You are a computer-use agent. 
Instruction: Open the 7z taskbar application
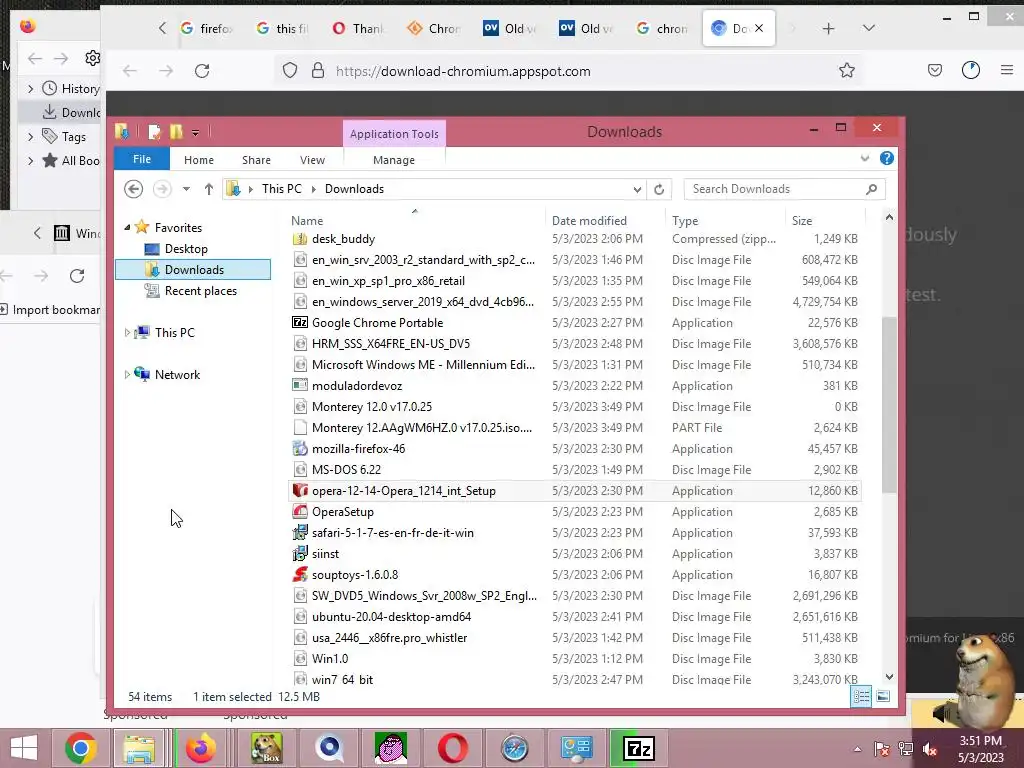tap(639, 748)
